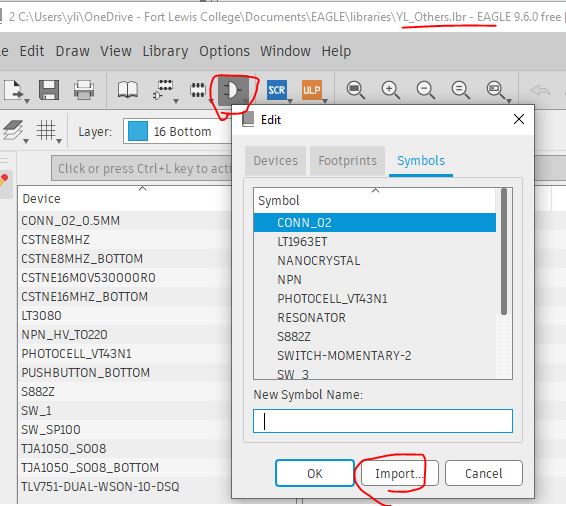Close the Edit dialog

point(519,119)
